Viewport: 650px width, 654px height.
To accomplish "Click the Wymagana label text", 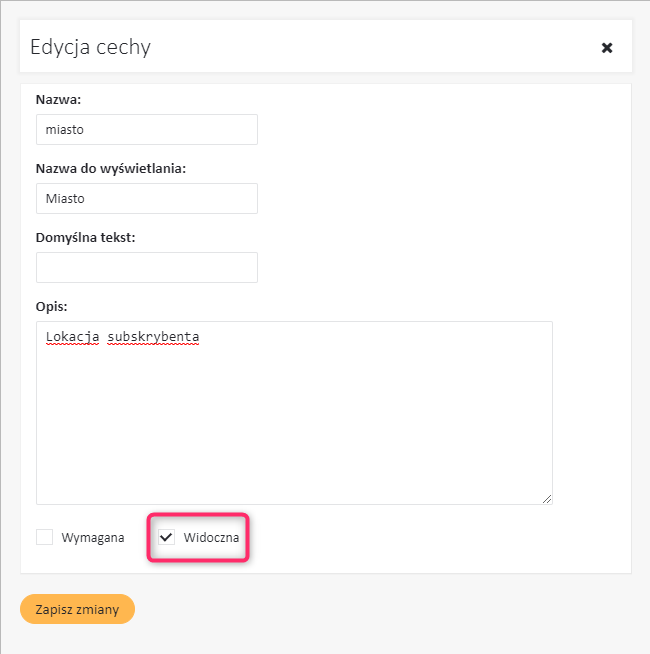I will (93, 538).
